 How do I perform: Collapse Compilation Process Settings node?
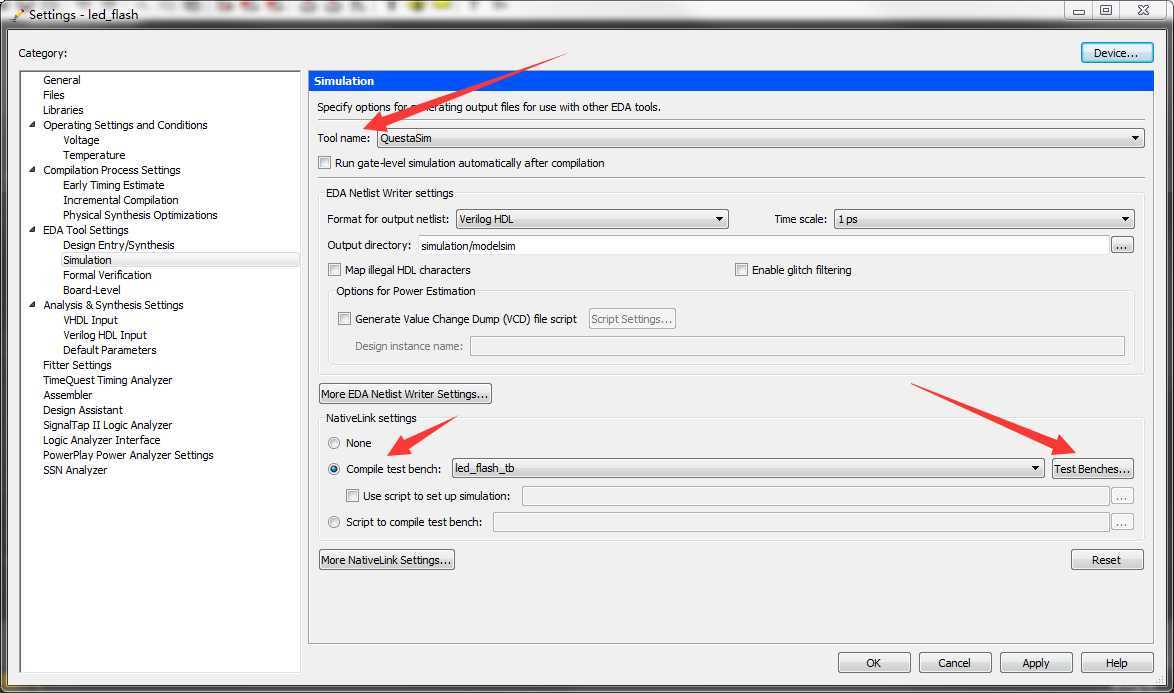point(32,170)
